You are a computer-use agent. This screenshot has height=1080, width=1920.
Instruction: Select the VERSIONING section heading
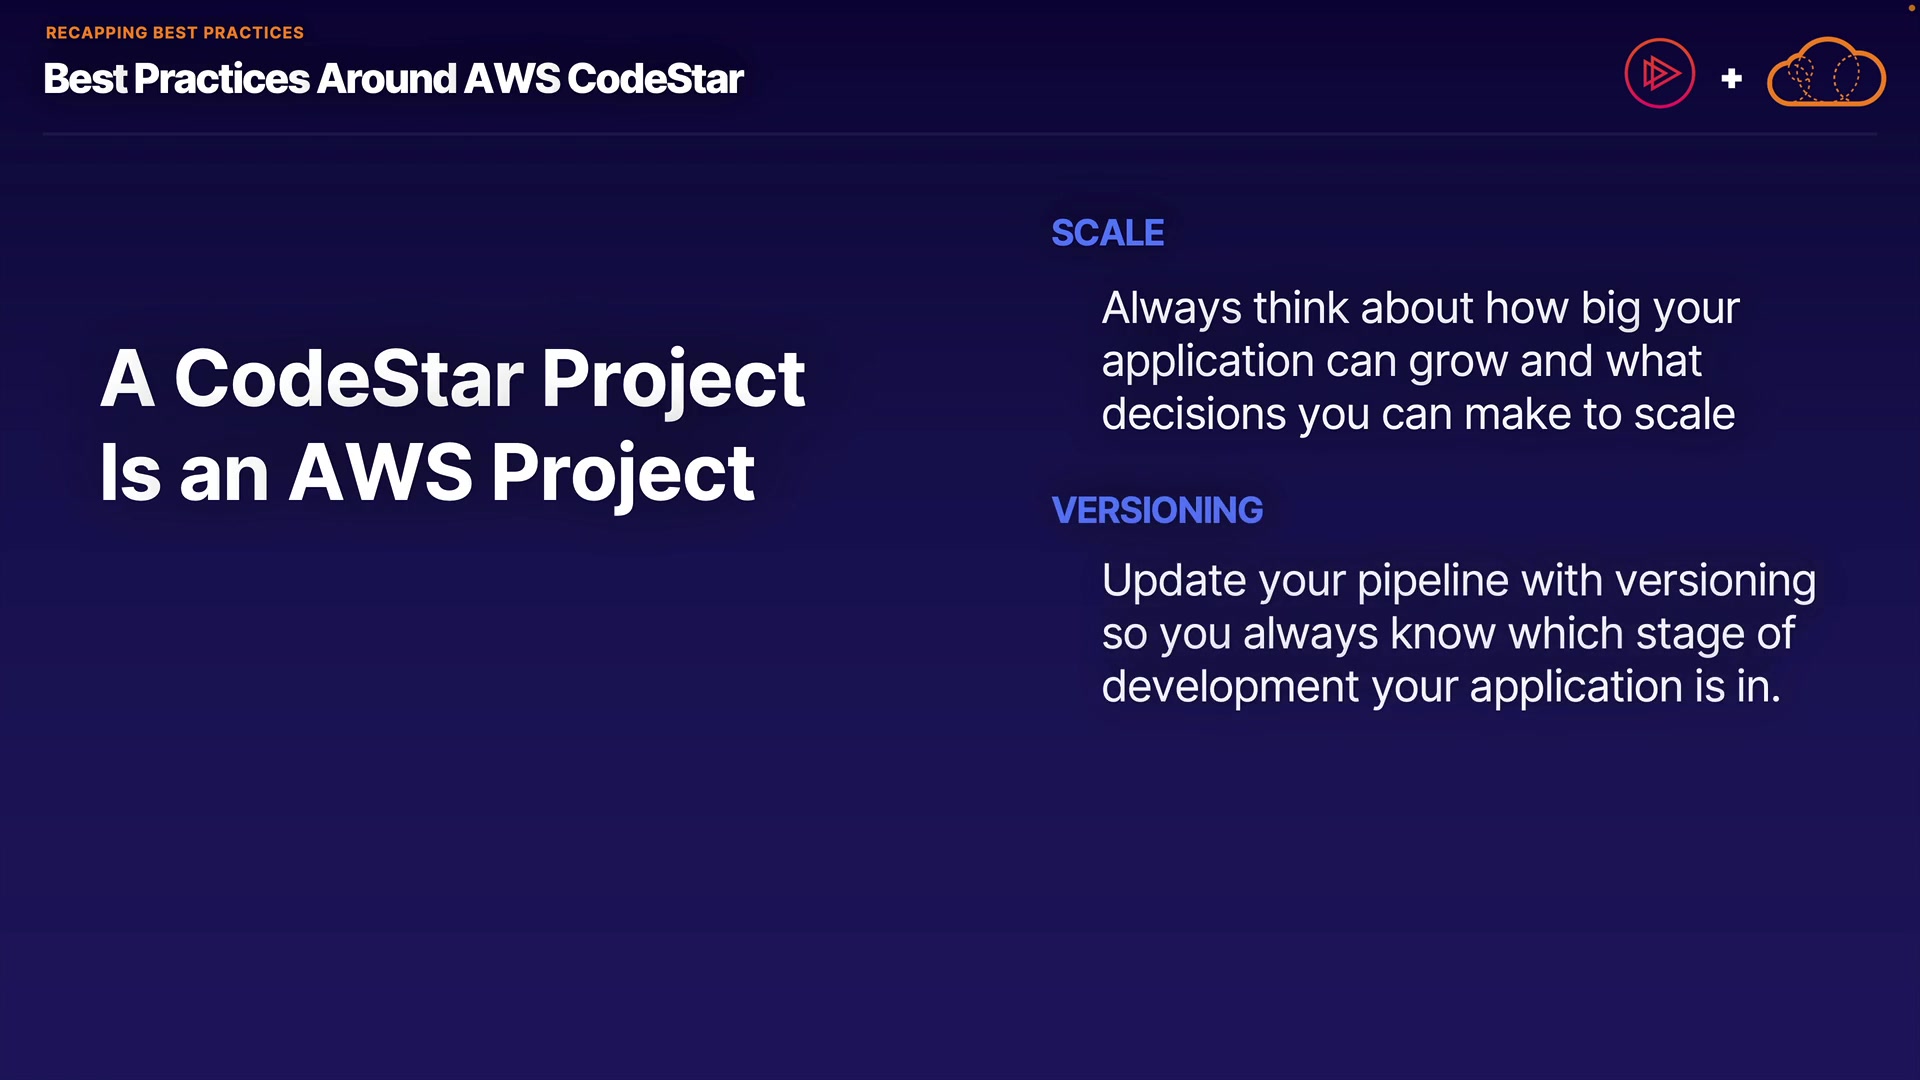[x=1157, y=510]
